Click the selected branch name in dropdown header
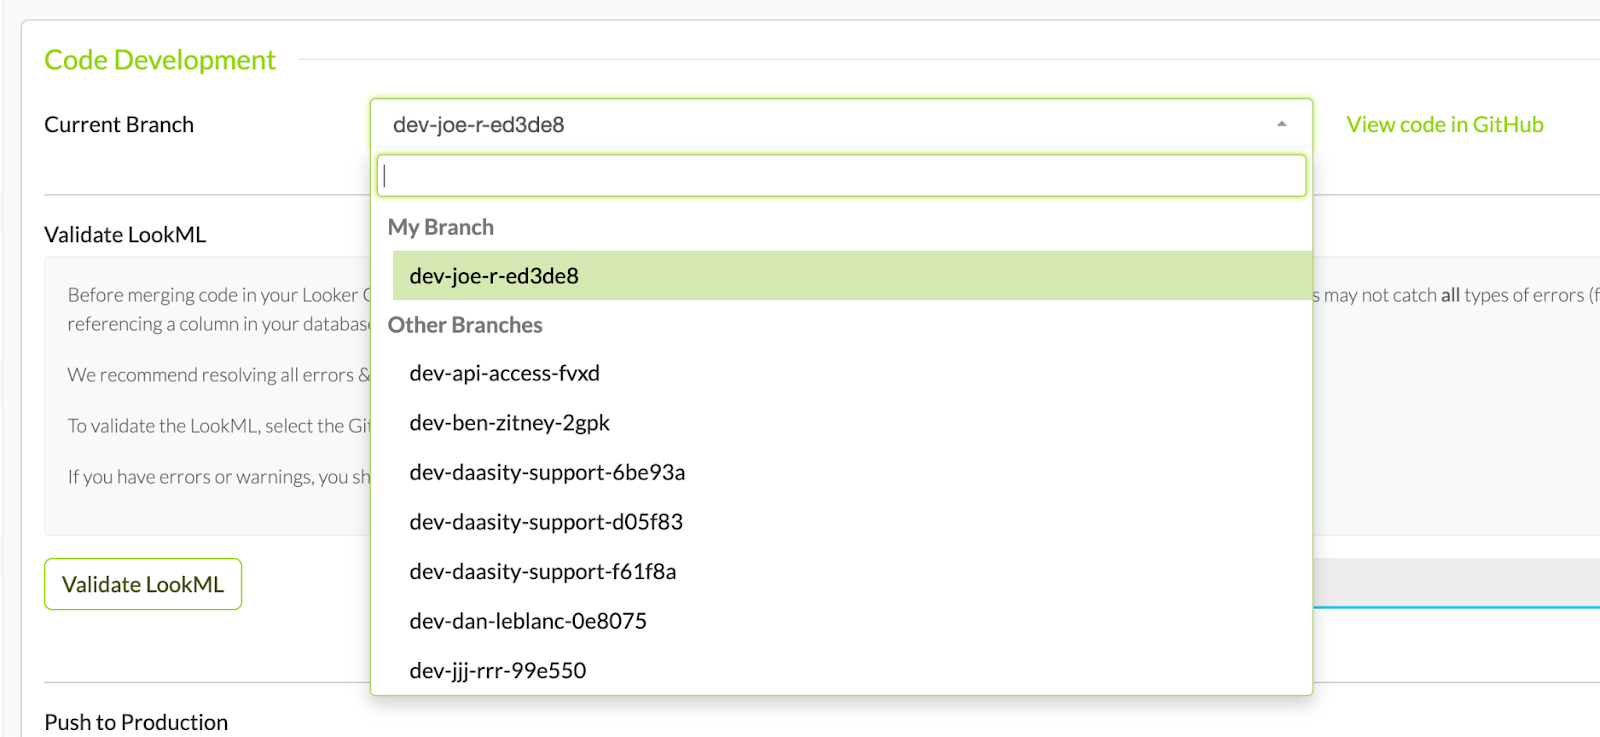1600x737 pixels. coord(479,124)
